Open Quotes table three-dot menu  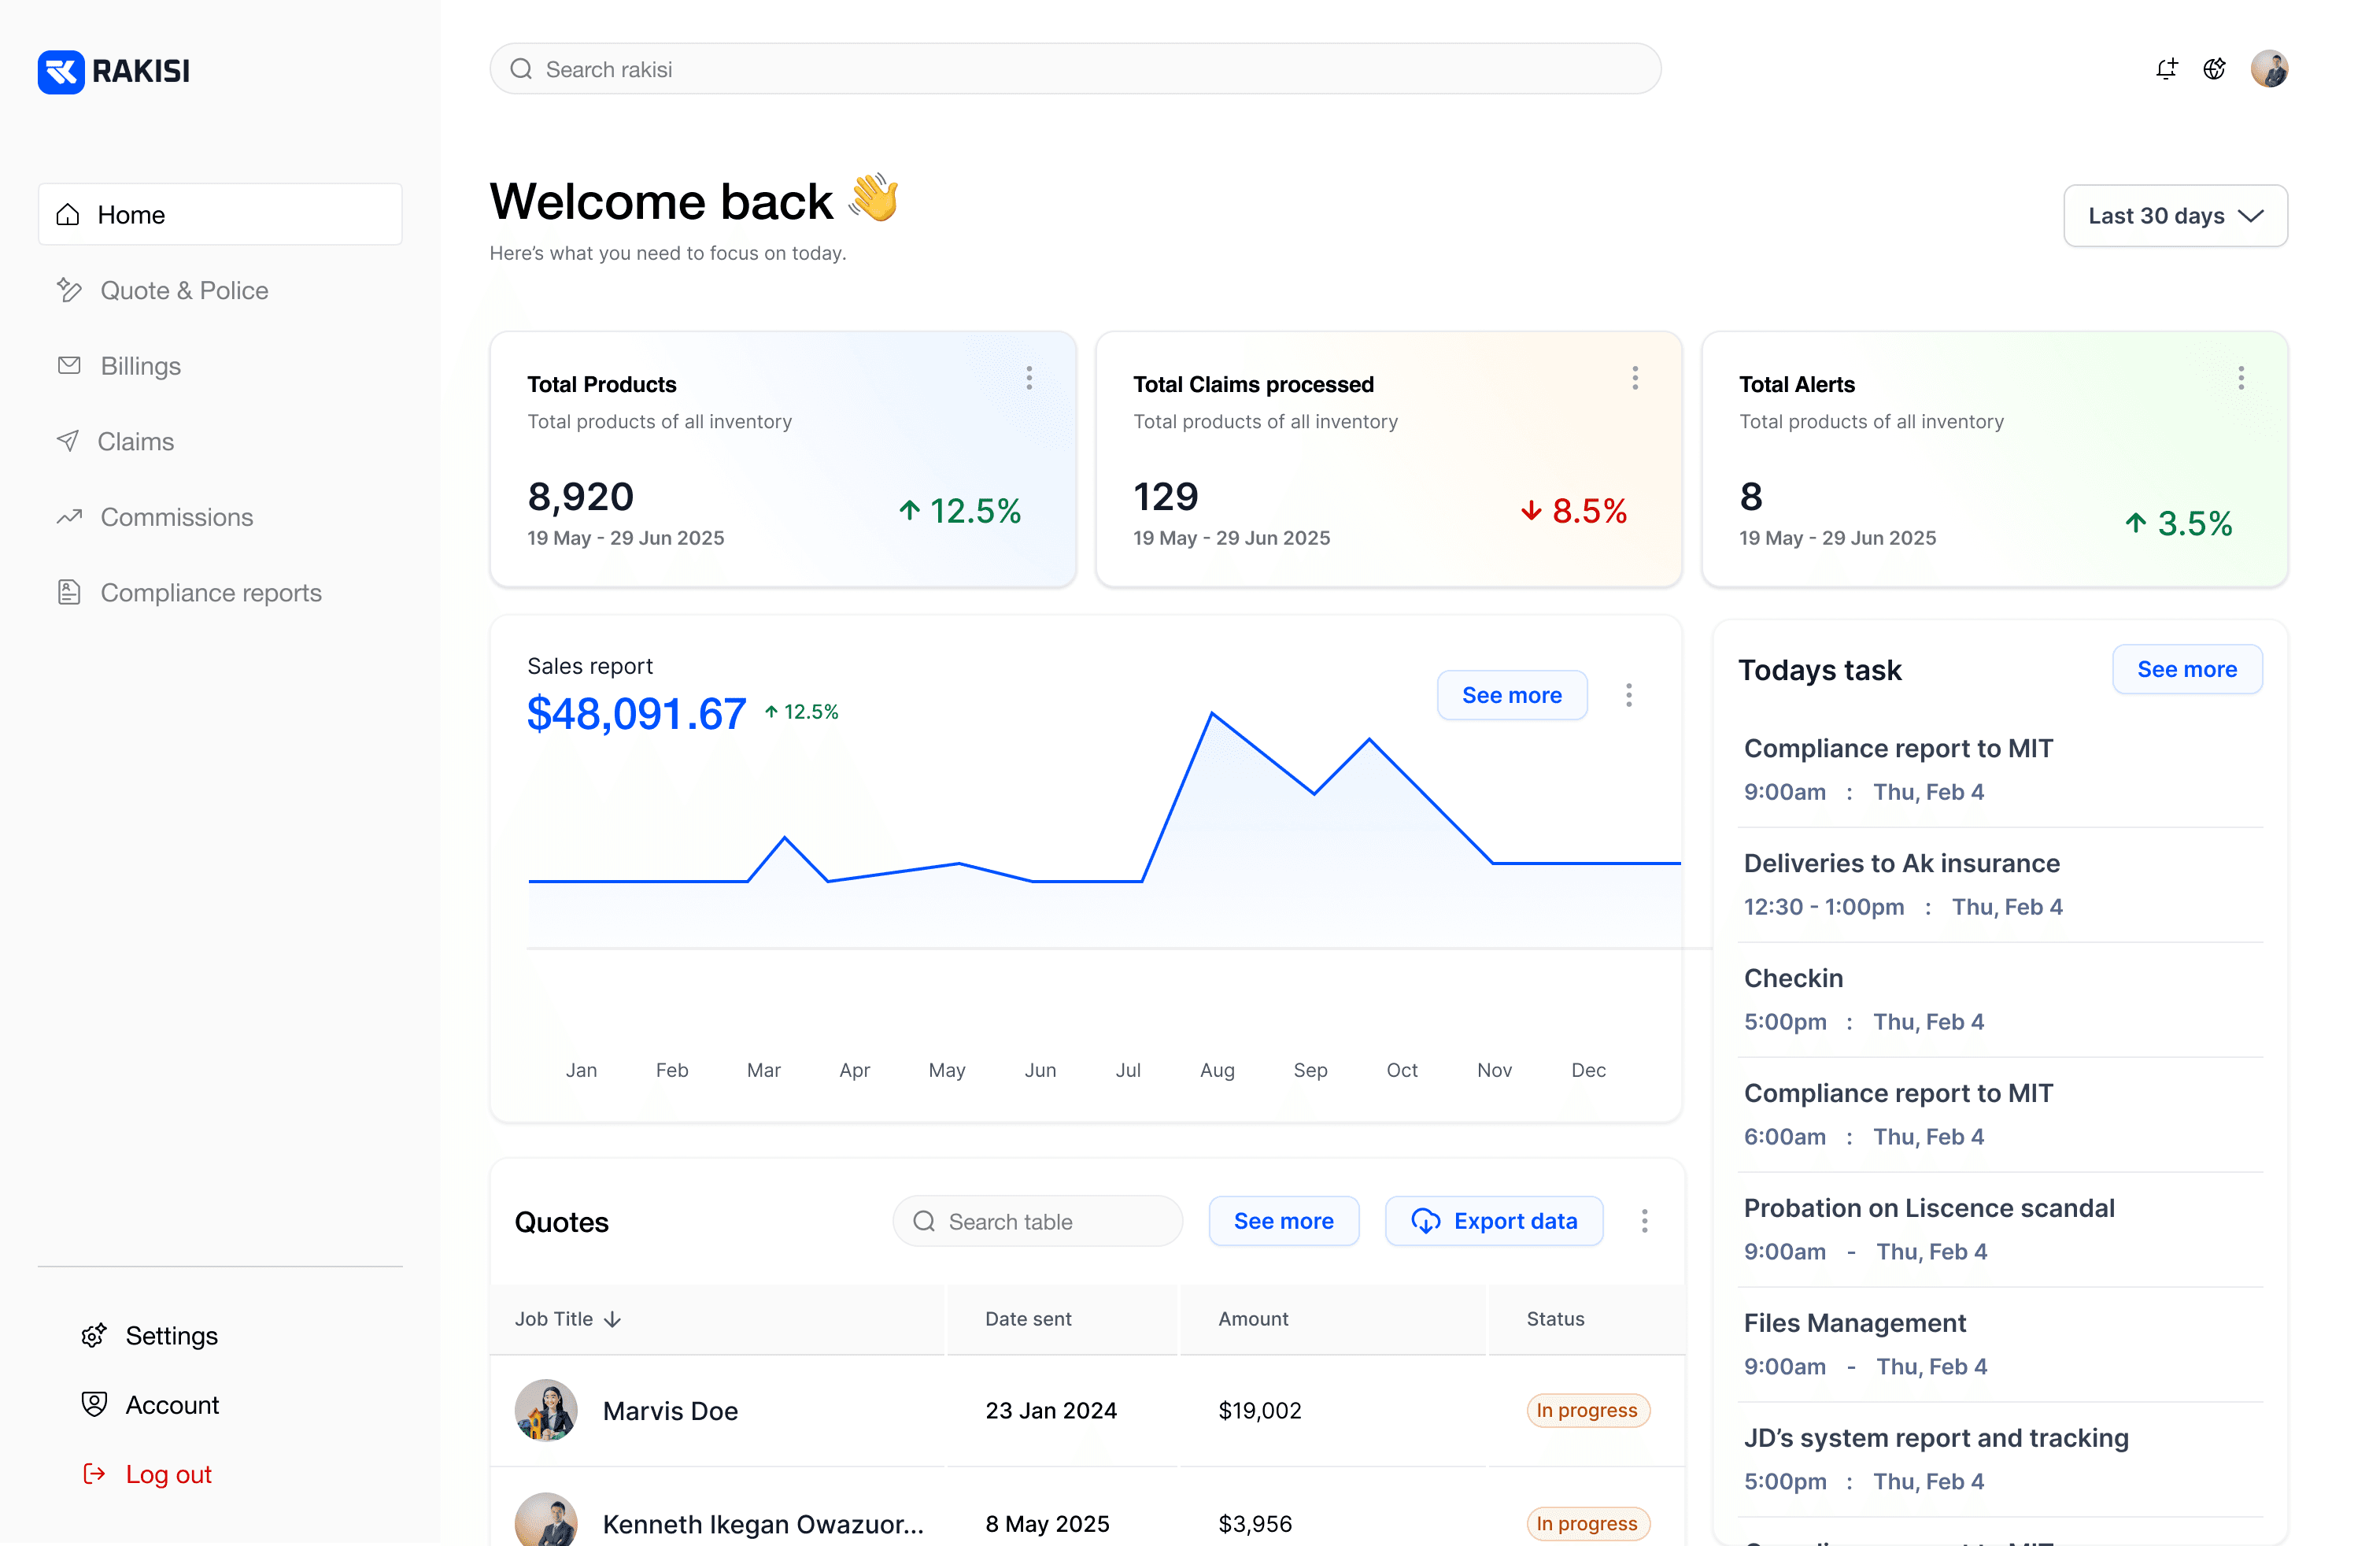coord(1644,1221)
